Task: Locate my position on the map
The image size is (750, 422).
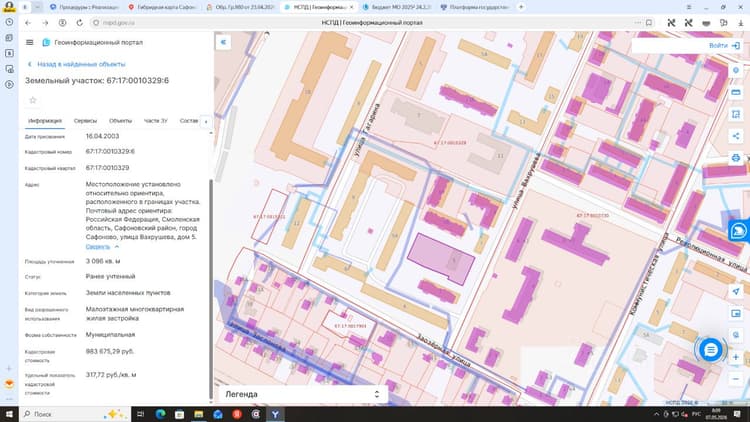Action: tap(736, 291)
